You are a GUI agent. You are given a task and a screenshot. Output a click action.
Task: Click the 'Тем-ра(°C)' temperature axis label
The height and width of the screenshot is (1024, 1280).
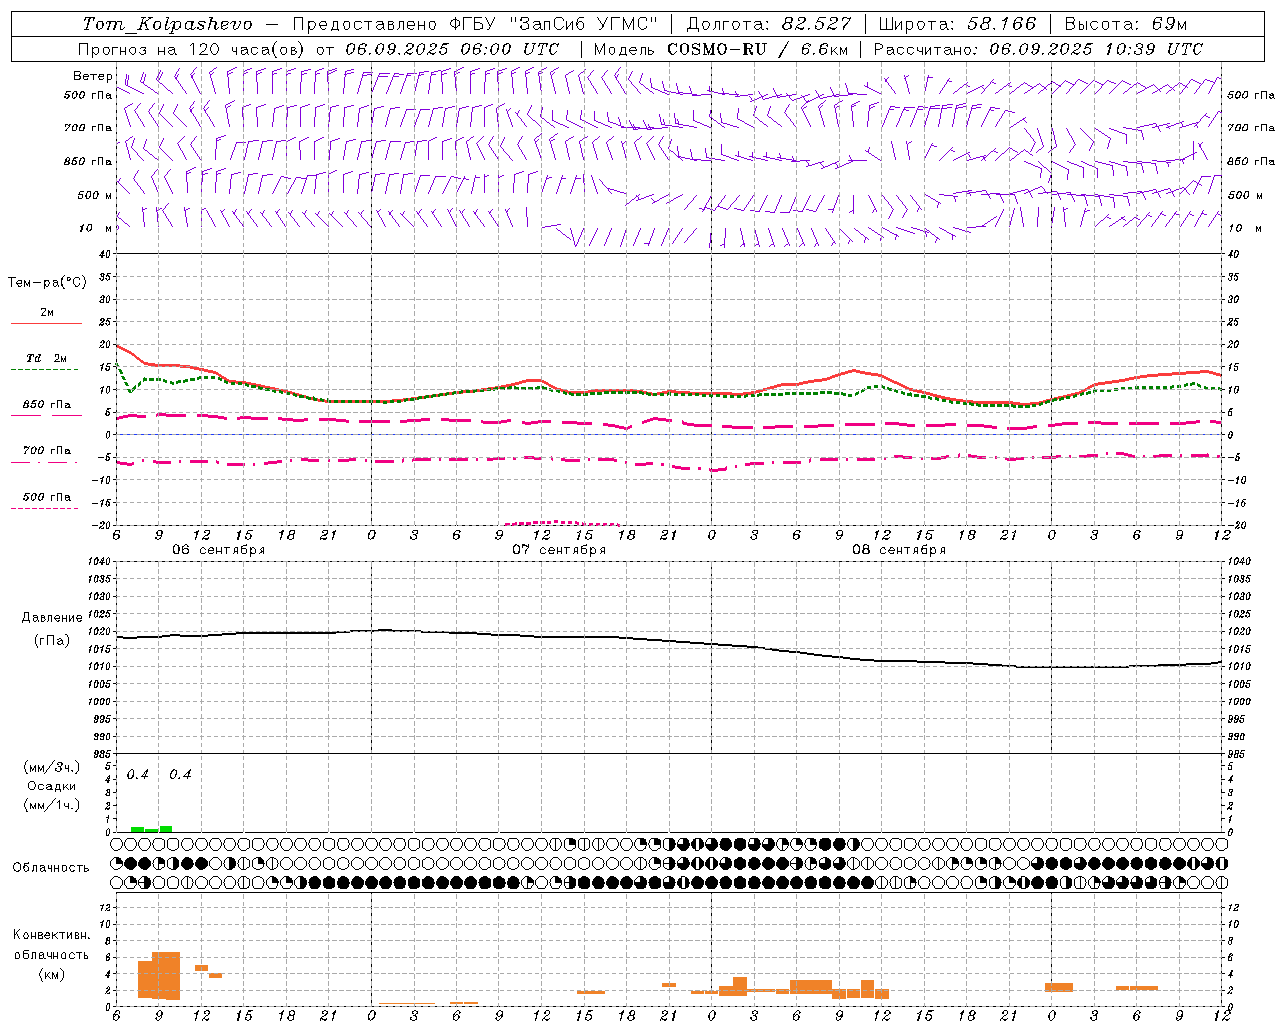[47, 283]
